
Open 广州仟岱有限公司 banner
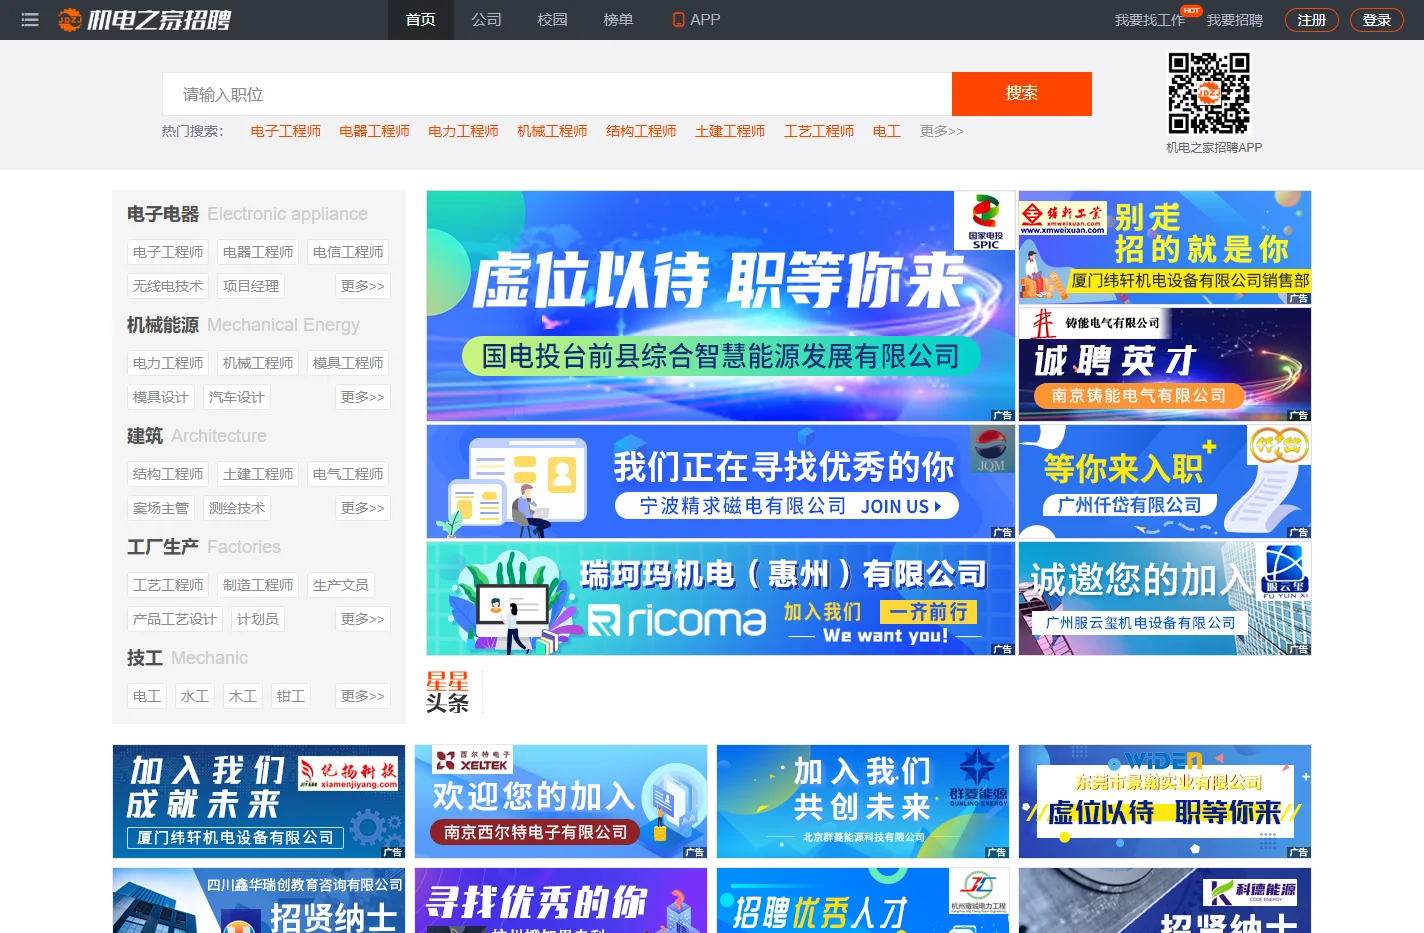tap(1165, 482)
